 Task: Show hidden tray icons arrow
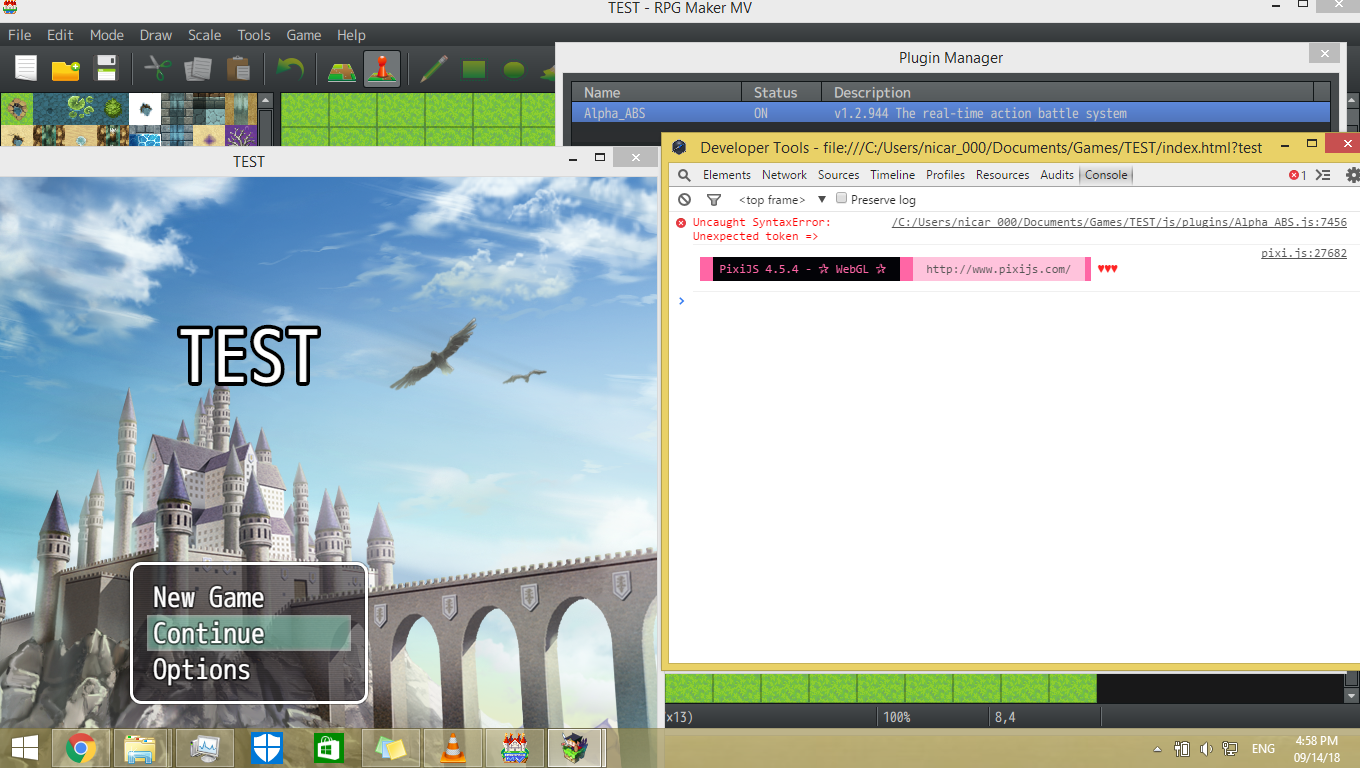point(1158,748)
